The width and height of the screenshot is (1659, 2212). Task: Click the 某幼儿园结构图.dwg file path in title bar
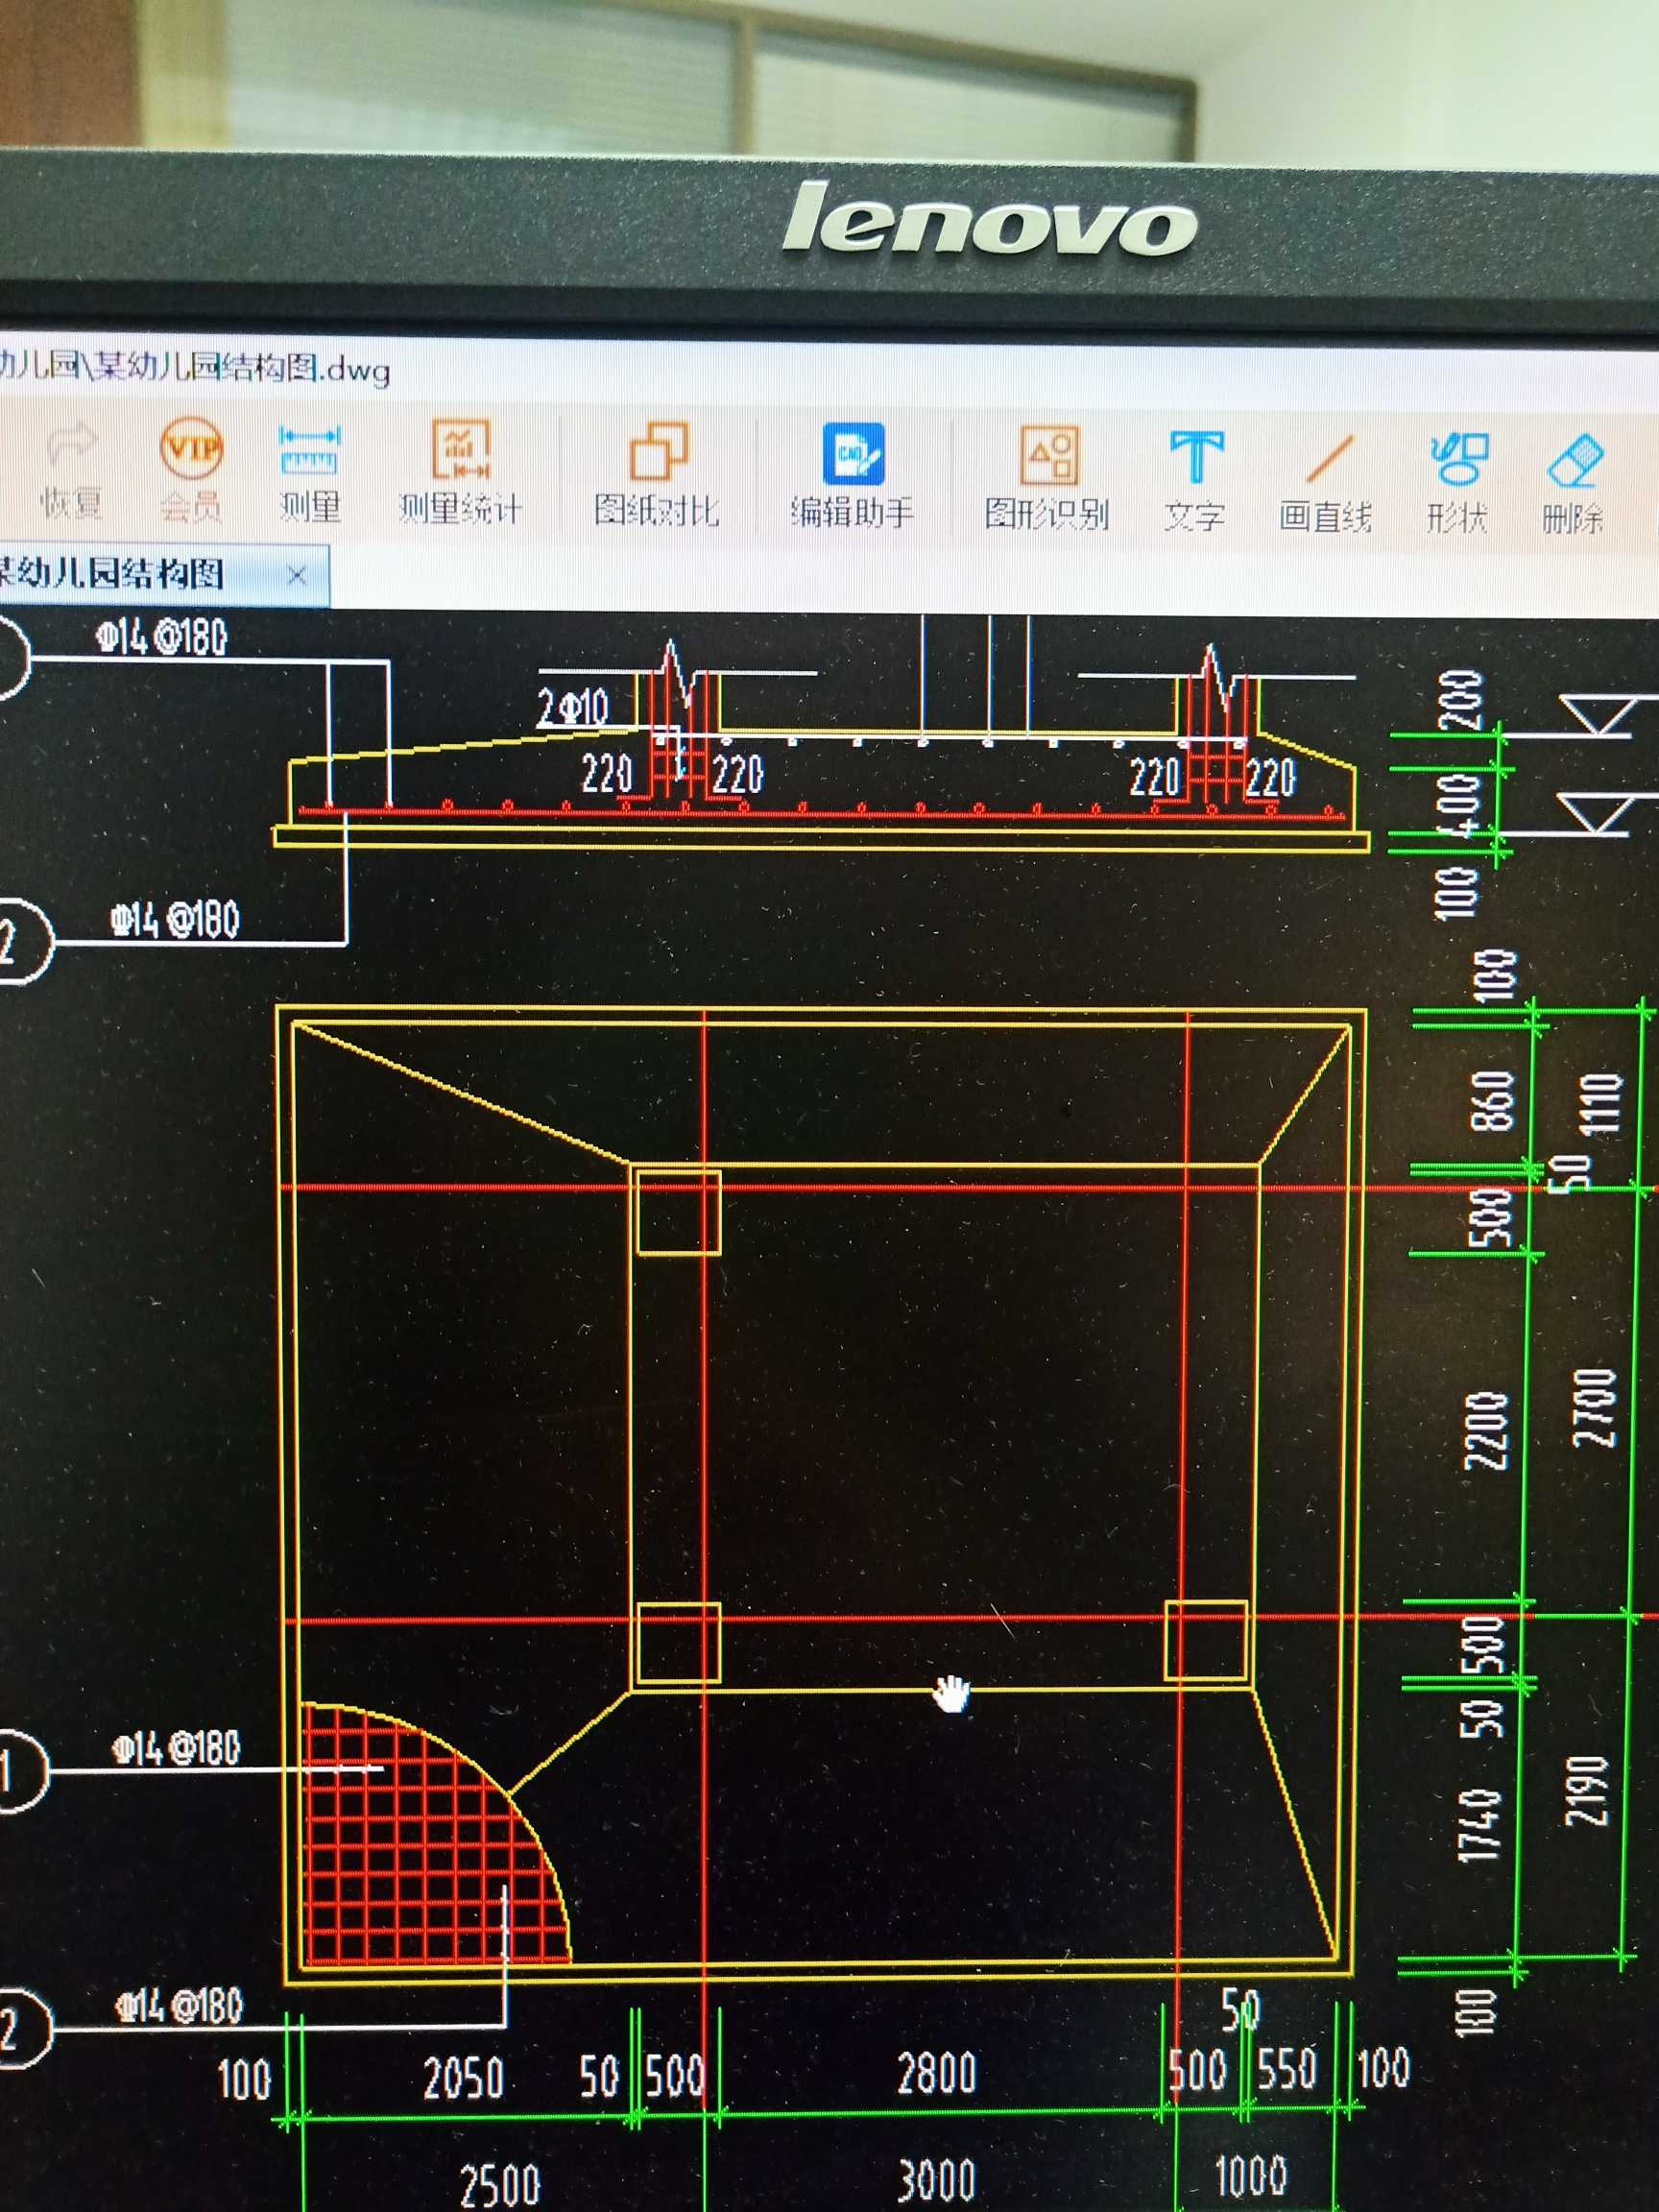[x=195, y=368]
